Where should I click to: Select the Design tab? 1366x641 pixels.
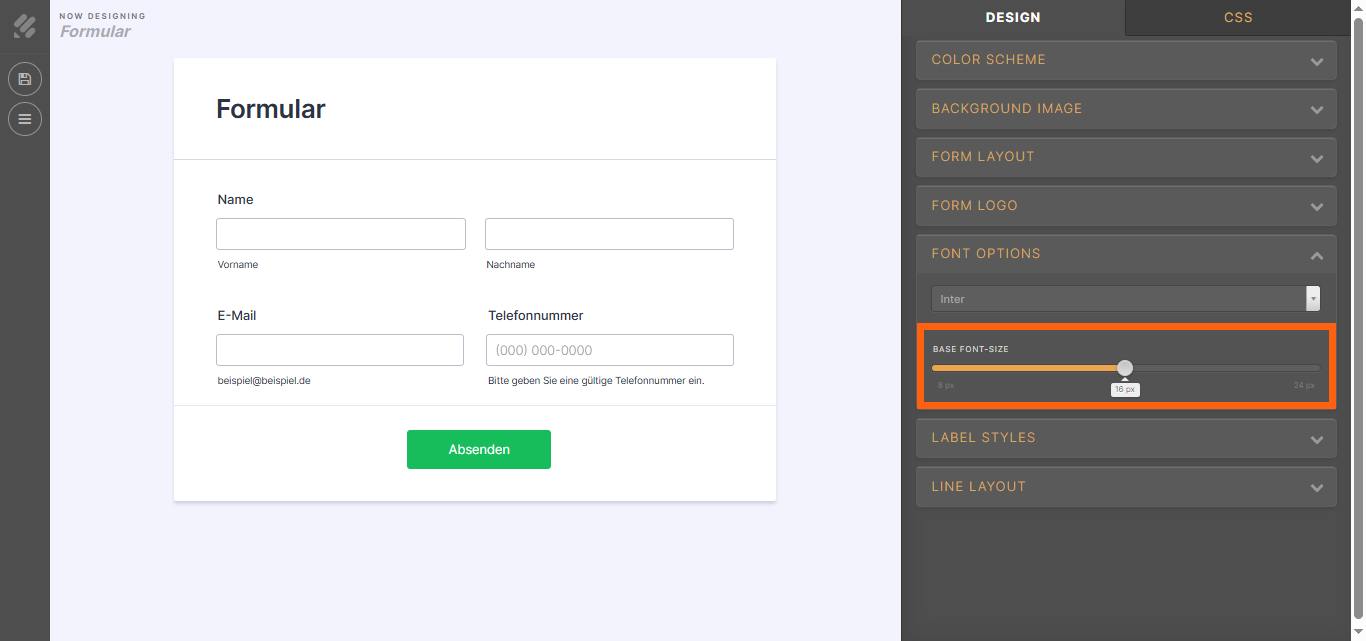click(1013, 17)
